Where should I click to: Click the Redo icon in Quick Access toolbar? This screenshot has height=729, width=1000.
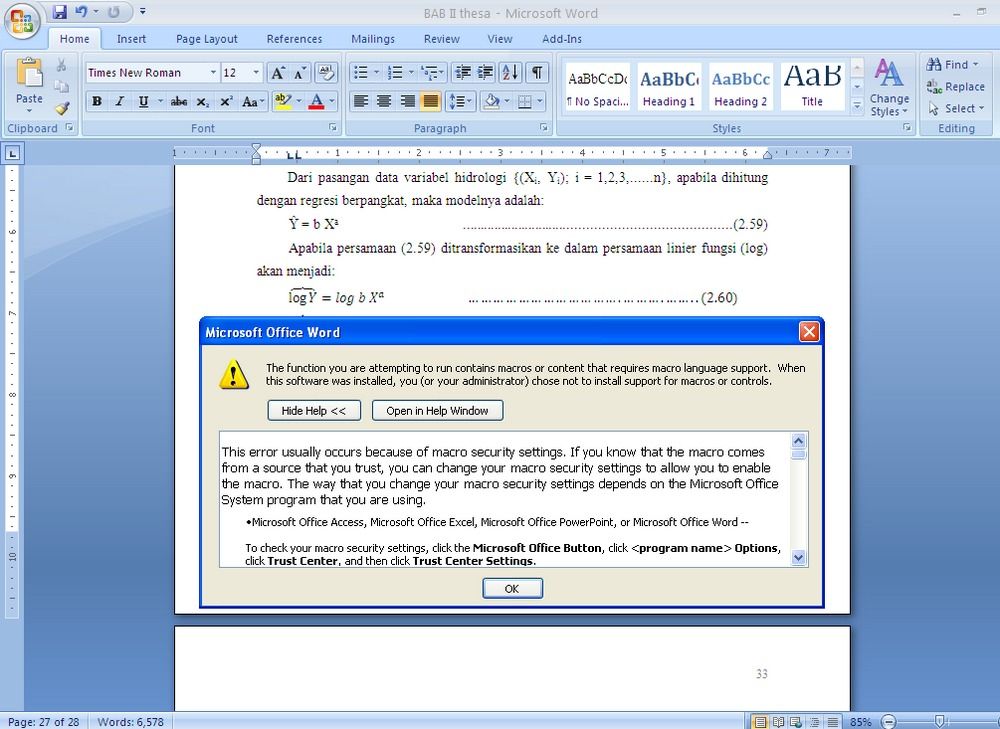coord(114,11)
